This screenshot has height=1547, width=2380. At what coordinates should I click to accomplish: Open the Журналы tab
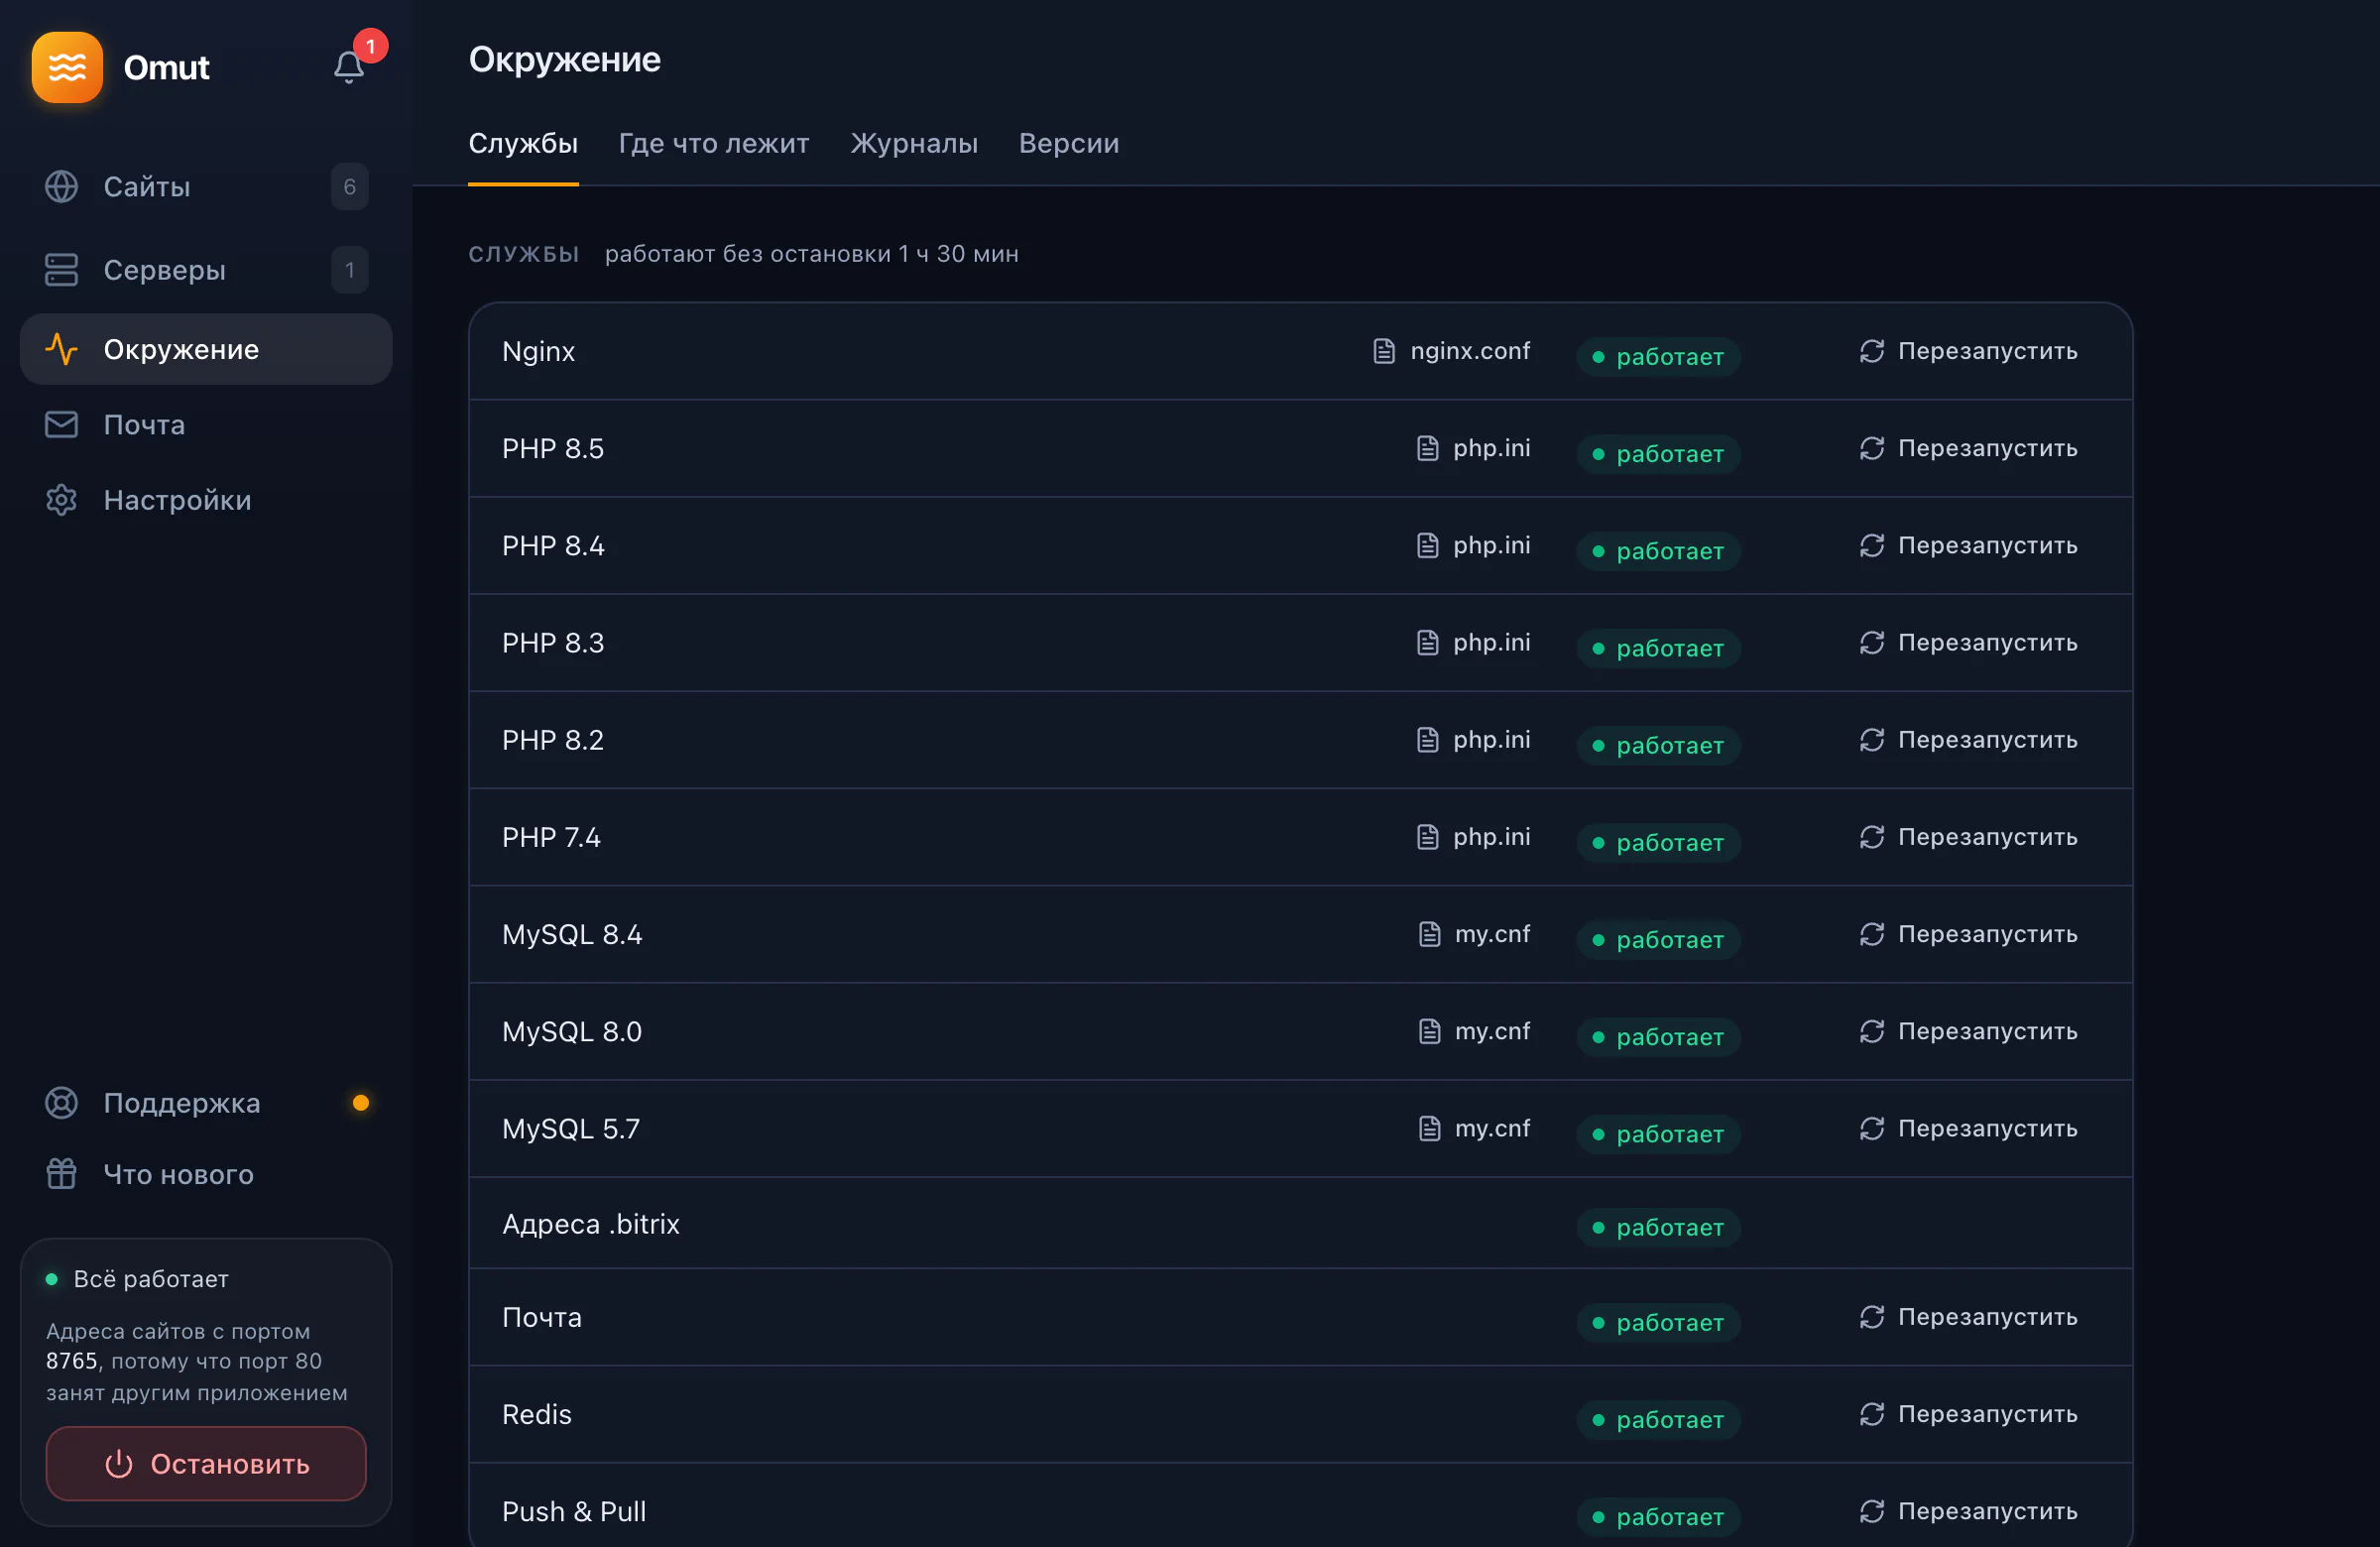pyautogui.click(x=914, y=143)
